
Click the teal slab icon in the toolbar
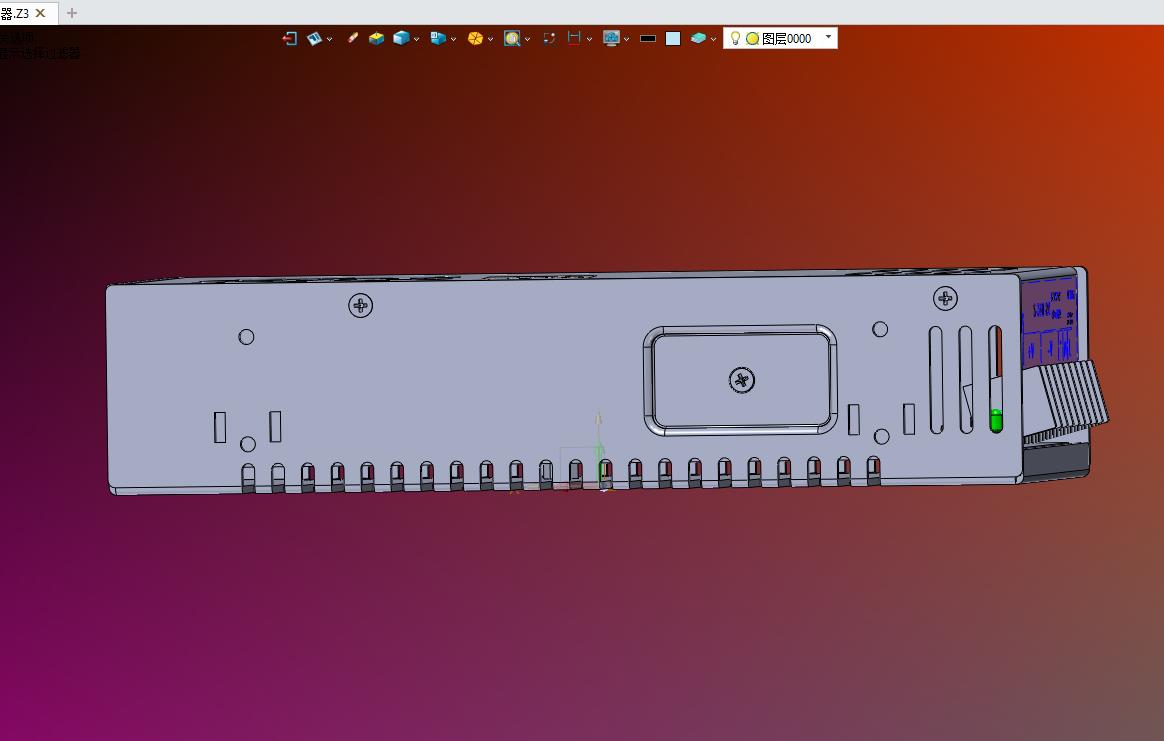tap(698, 38)
